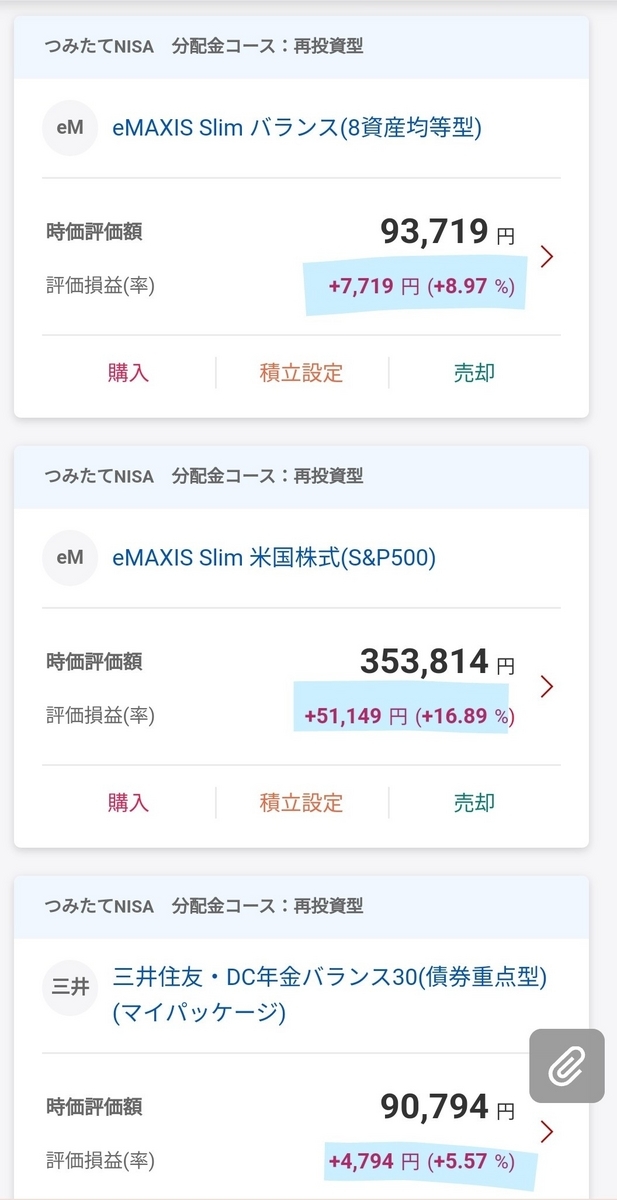The width and height of the screenshot is (617, 1200).
Task: Tap the highlighted +7,719 円 profit figure
Action: [x=374, y=286]
